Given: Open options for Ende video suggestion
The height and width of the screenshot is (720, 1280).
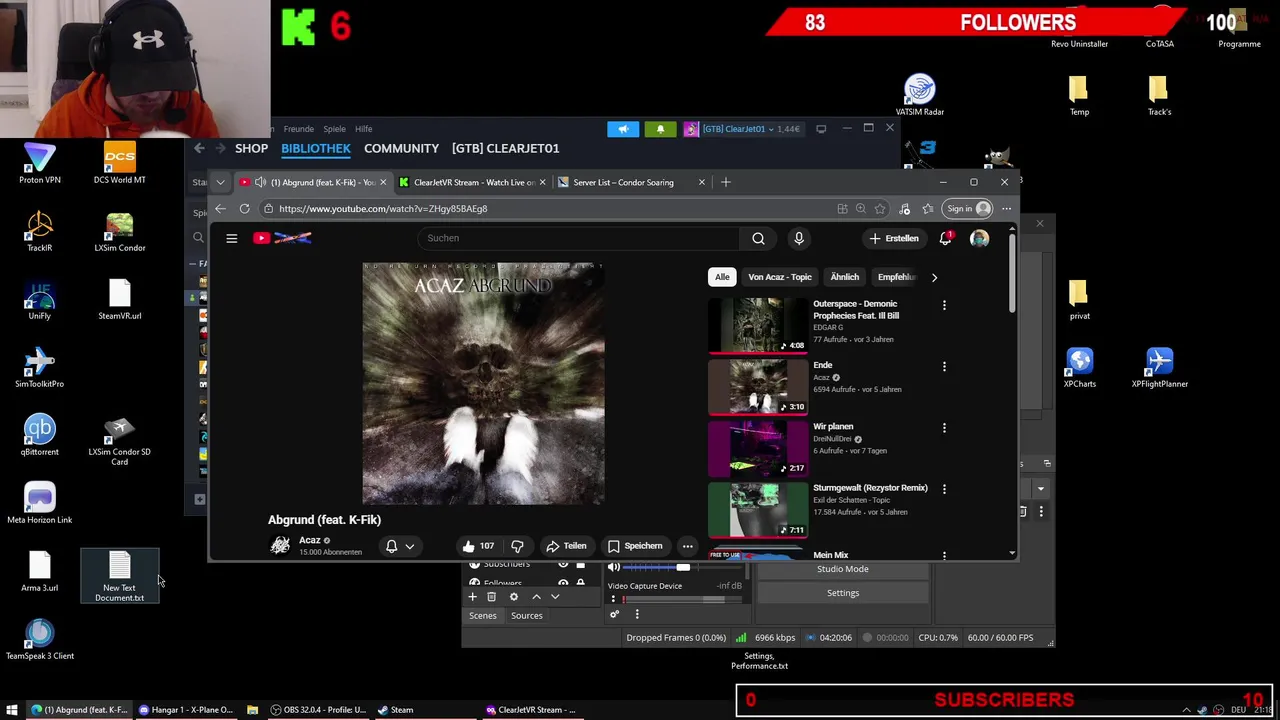Looking at the screenshot, I should pyautogui.click(x=944, y=366).
